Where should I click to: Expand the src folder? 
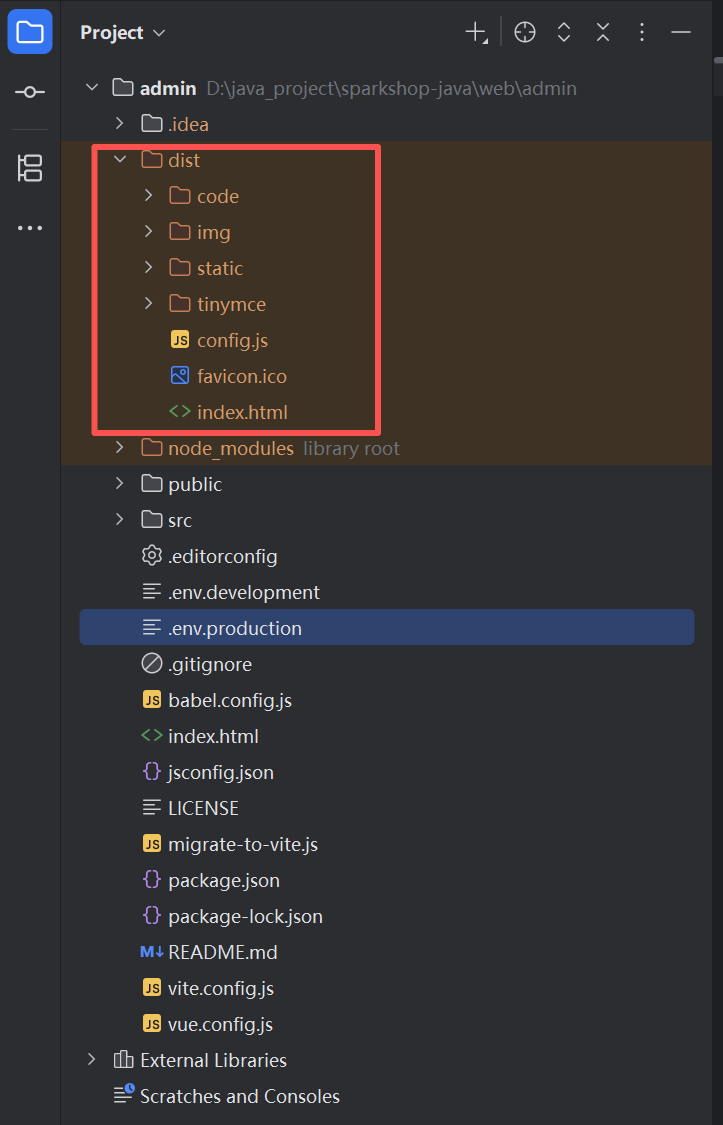pos(120,520)
